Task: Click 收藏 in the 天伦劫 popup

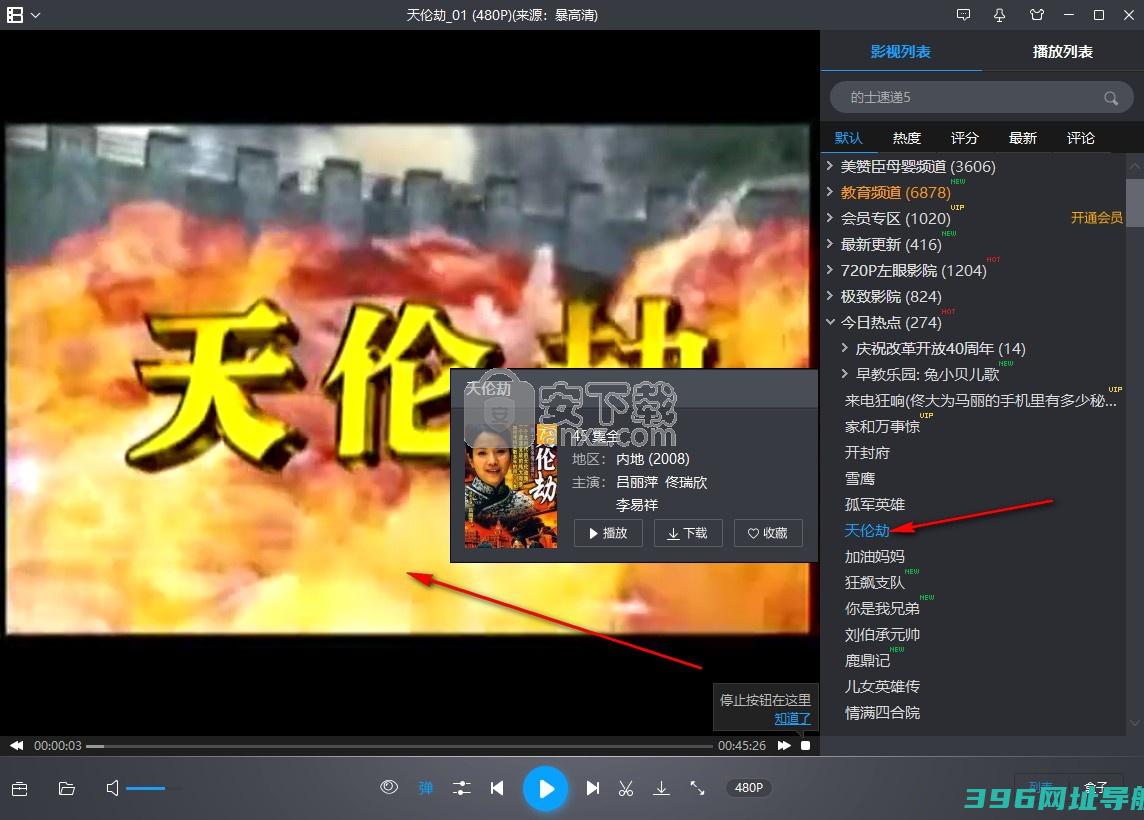Action: point(768,533)
